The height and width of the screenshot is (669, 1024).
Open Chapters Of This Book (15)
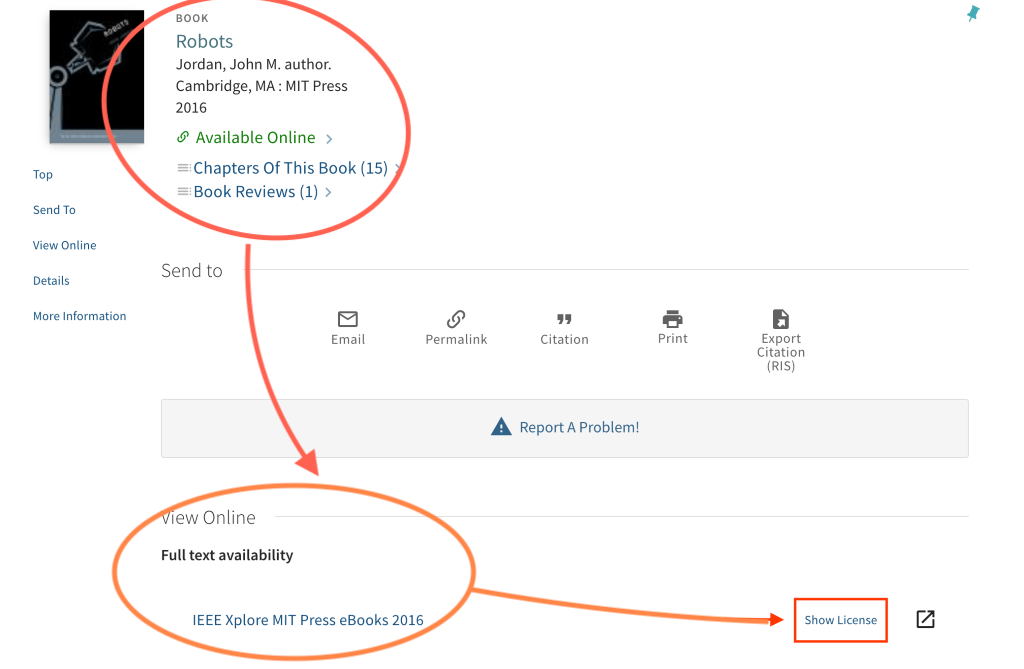click(x=291, y=168)
